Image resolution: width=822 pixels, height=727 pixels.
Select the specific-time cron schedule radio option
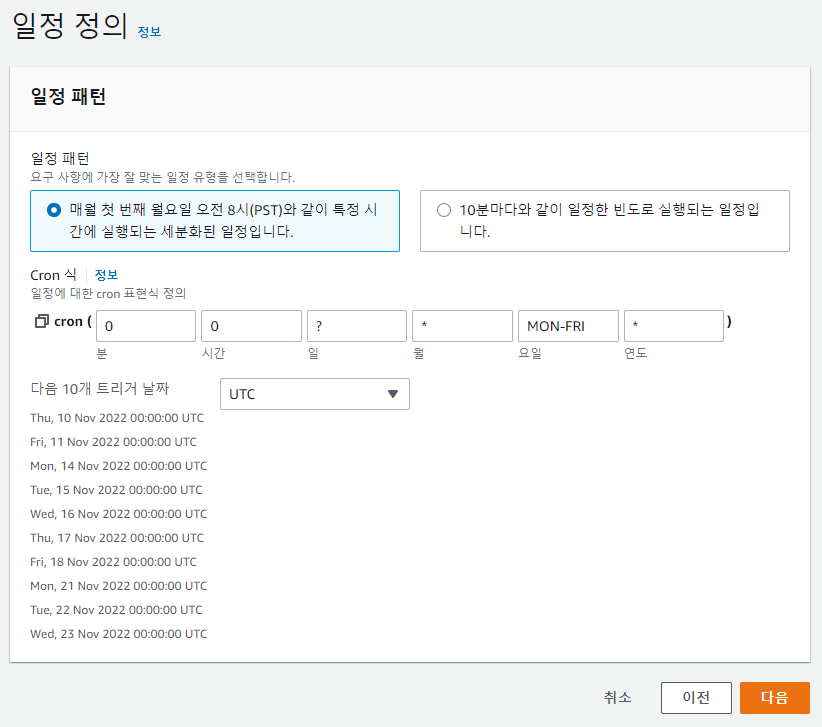coord(53,210)
